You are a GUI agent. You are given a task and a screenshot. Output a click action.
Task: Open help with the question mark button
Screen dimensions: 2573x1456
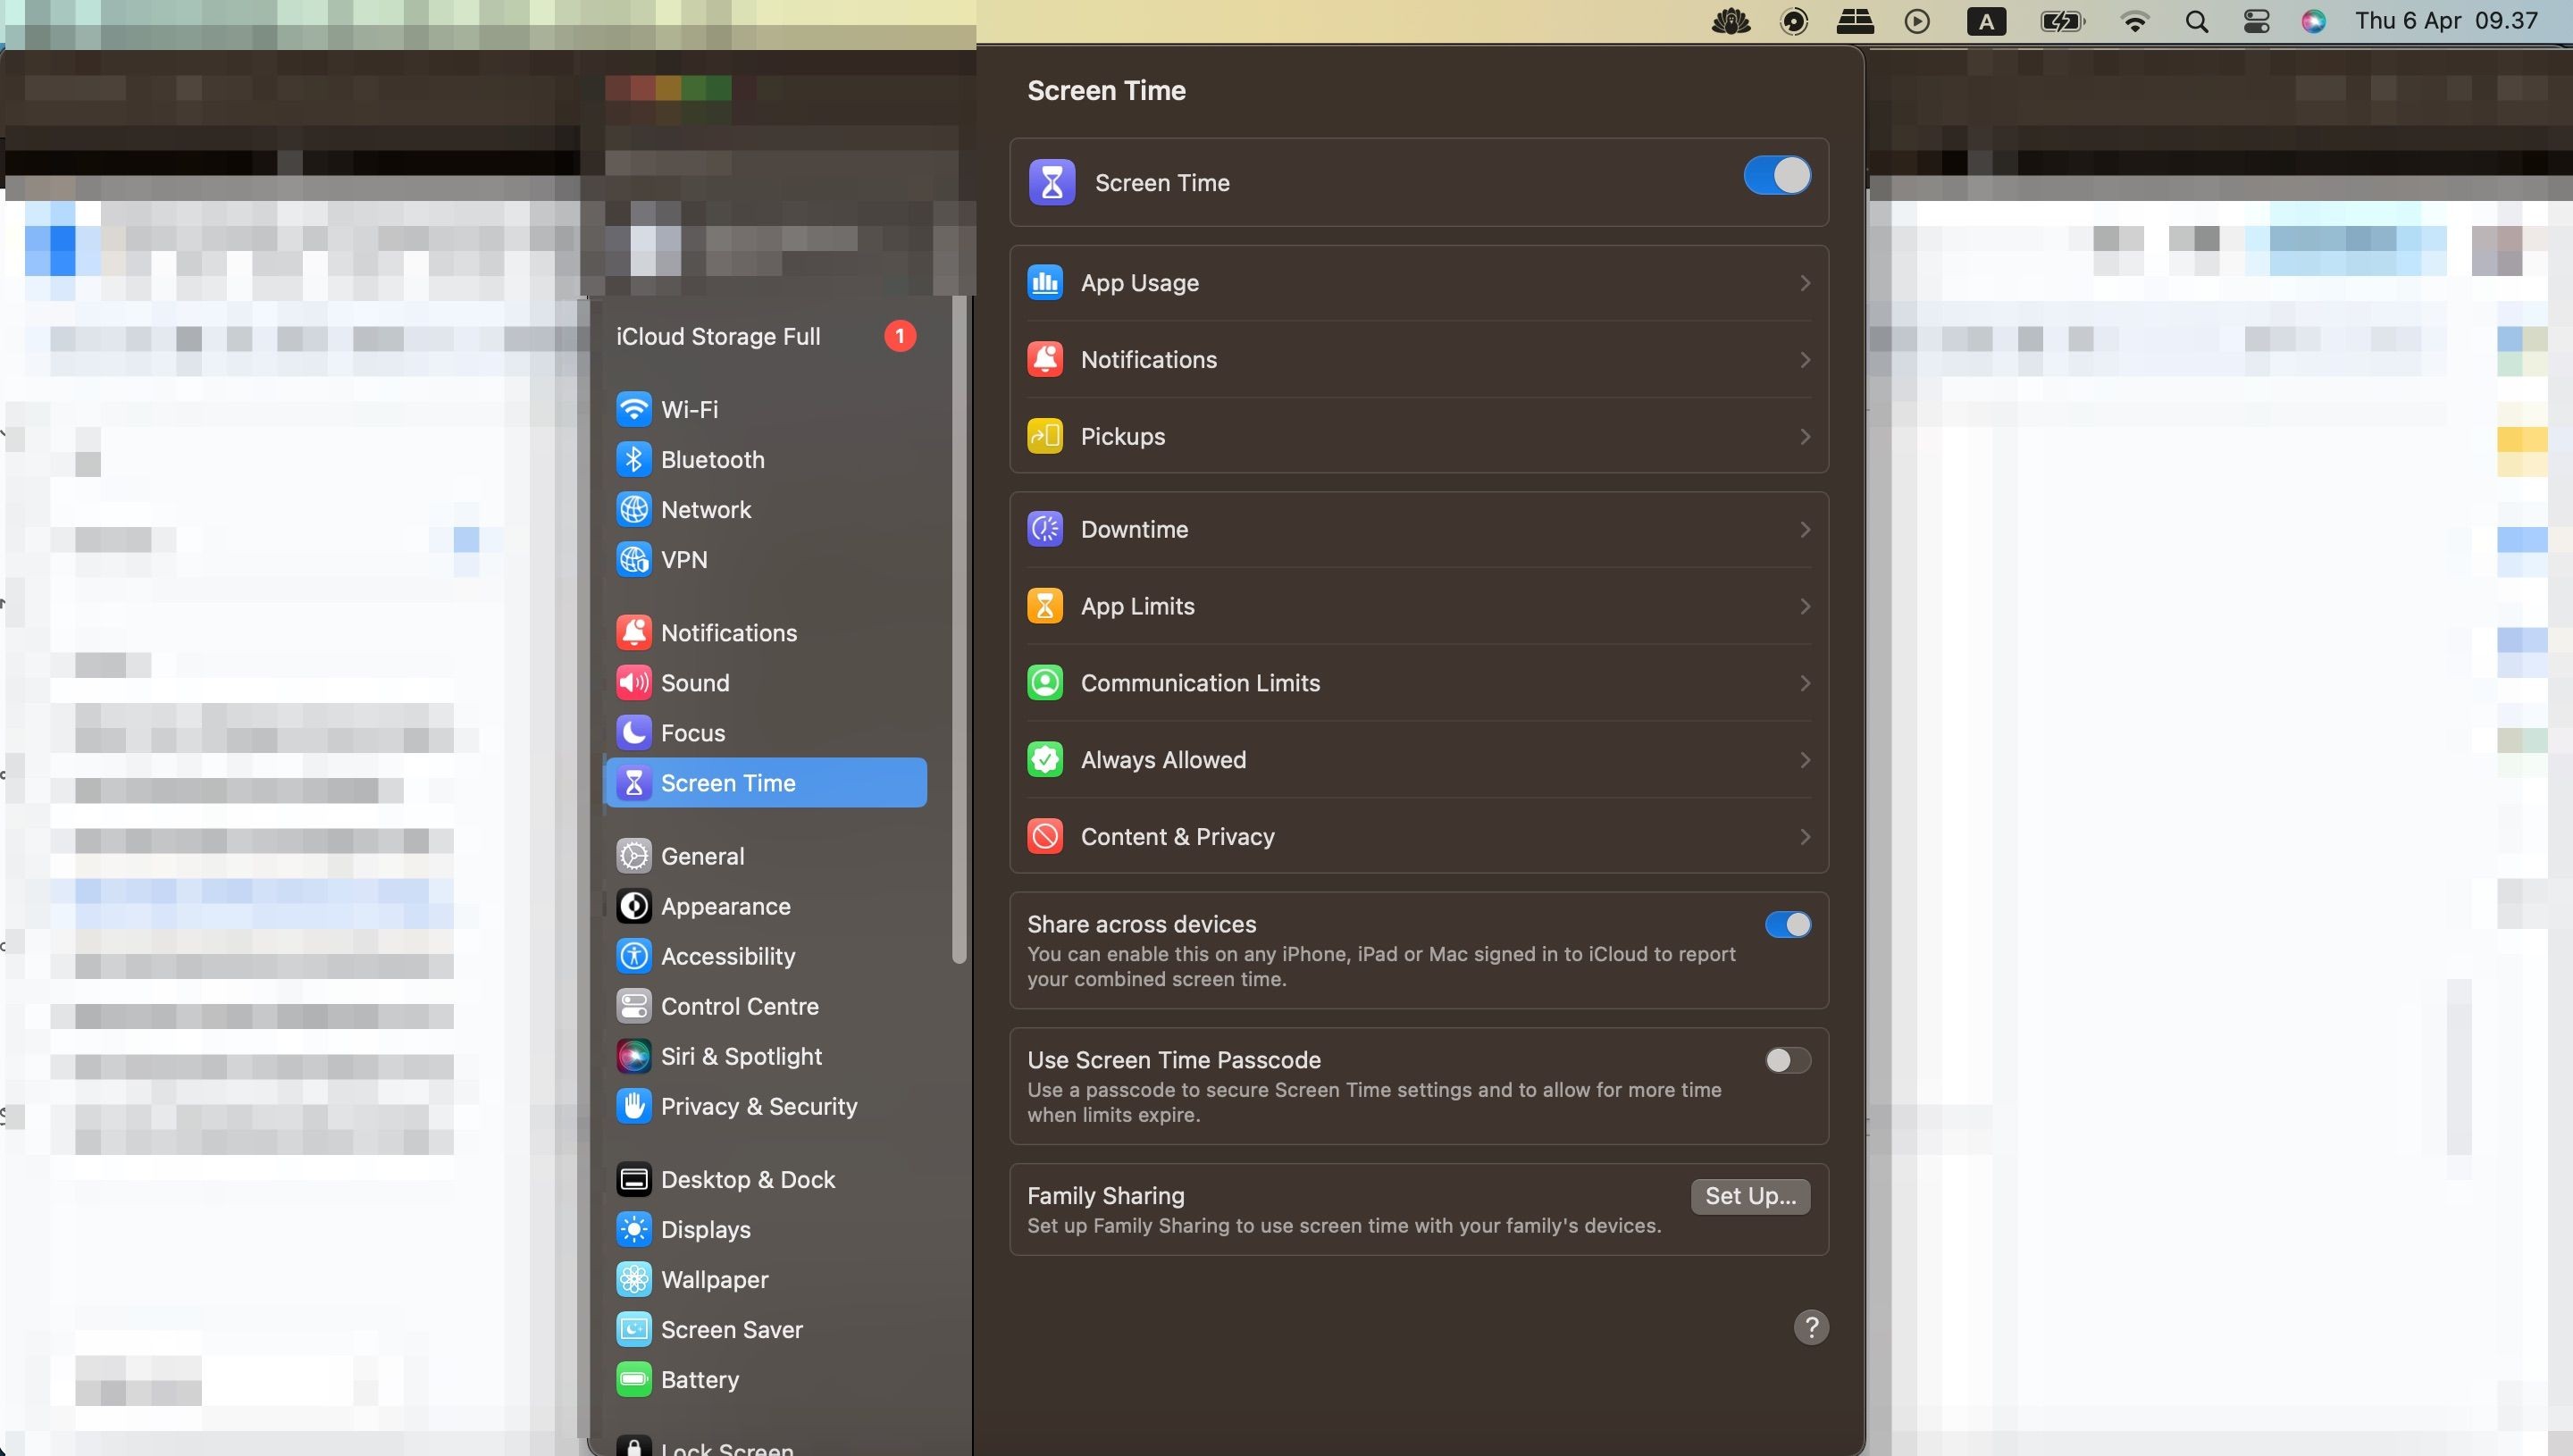(x=1810, y=1327)
